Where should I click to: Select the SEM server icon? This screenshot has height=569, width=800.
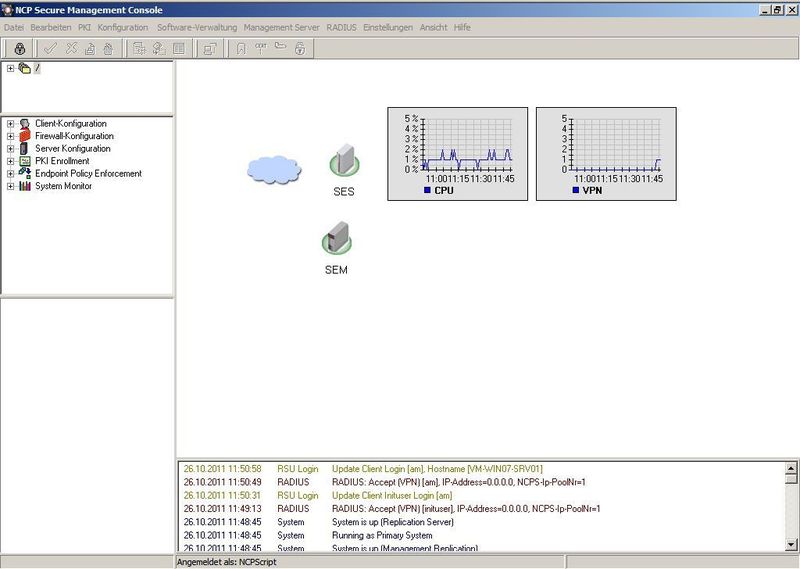[x=337, y=238]
